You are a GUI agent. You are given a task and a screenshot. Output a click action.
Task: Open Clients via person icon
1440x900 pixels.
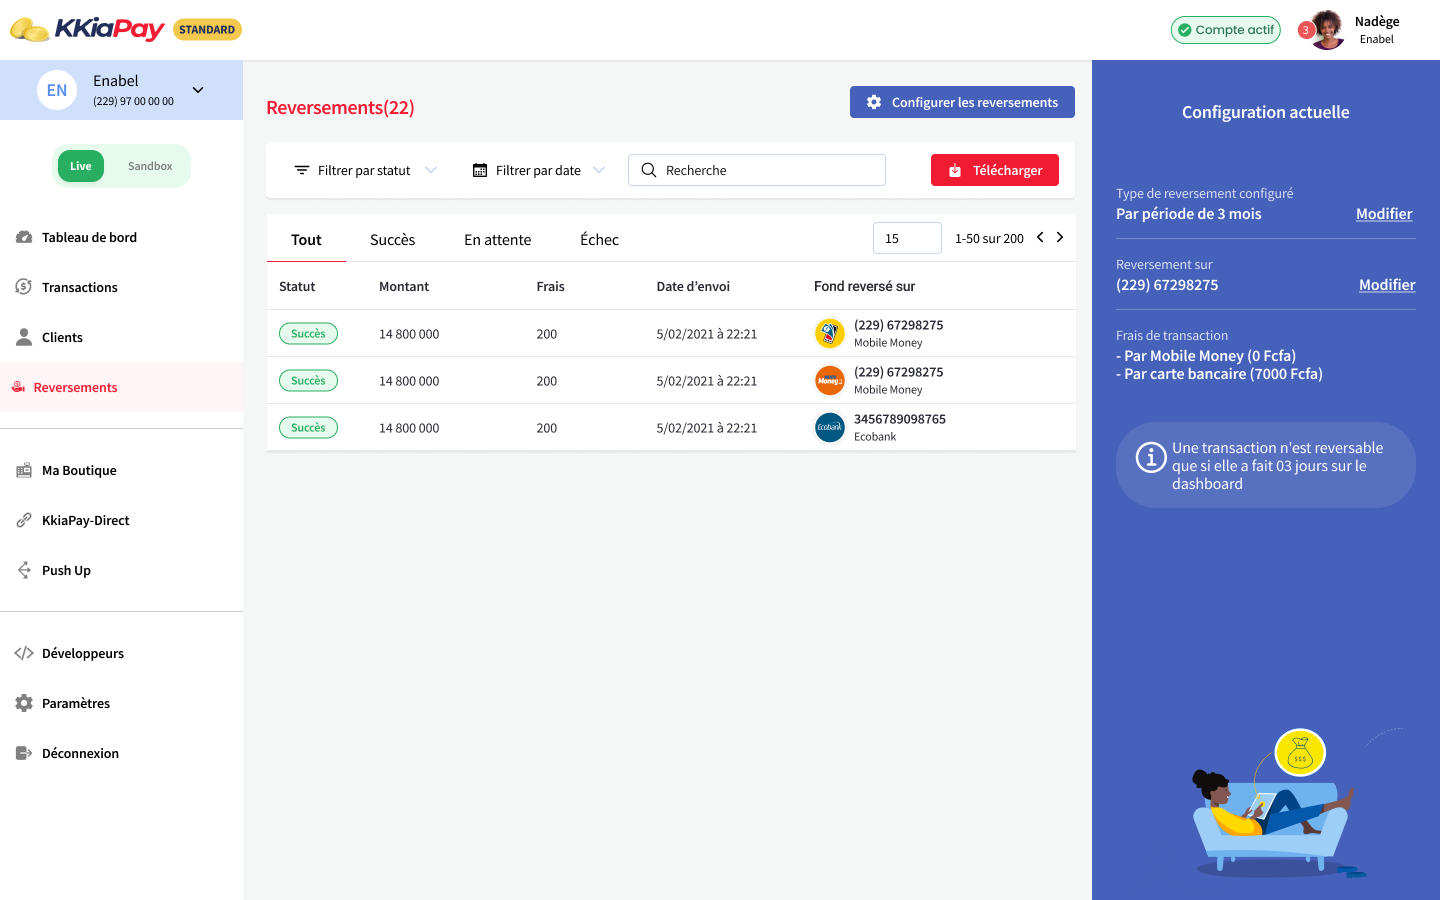pos(24,337)
